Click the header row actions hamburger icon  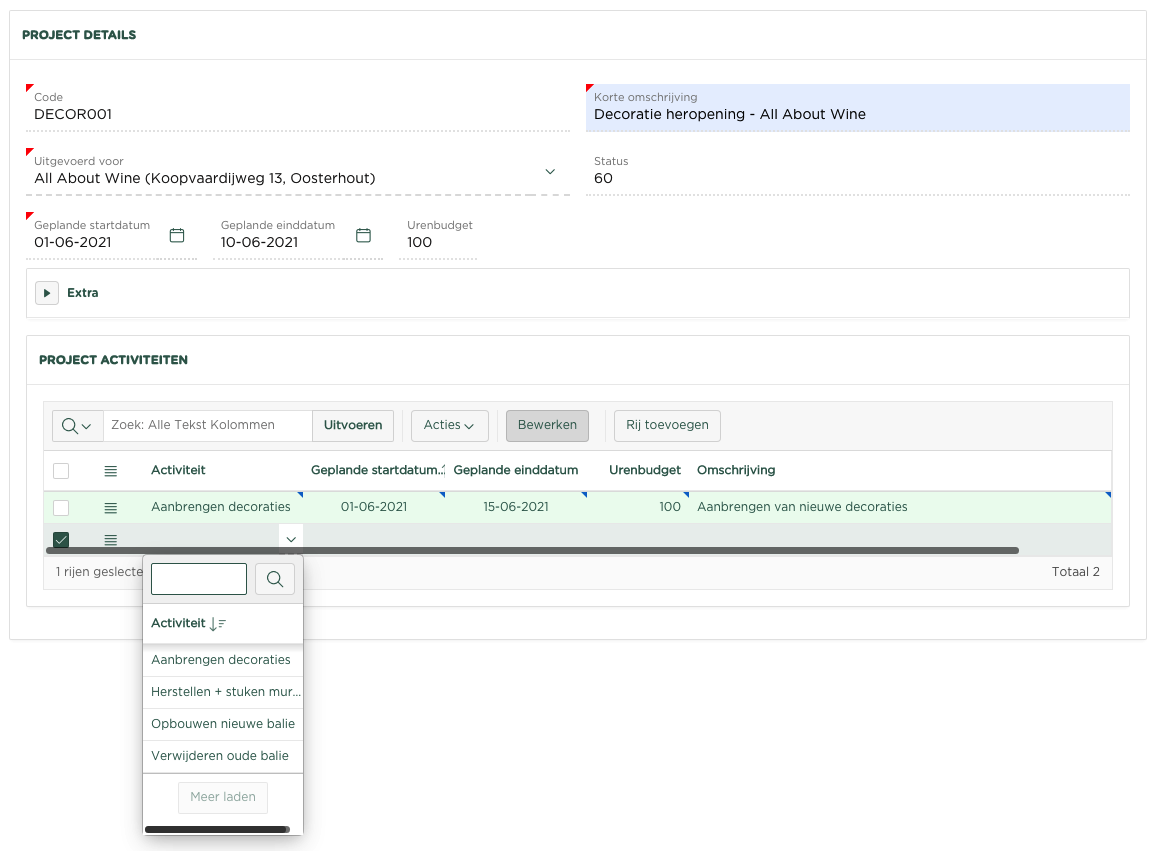tap(111, 471)
